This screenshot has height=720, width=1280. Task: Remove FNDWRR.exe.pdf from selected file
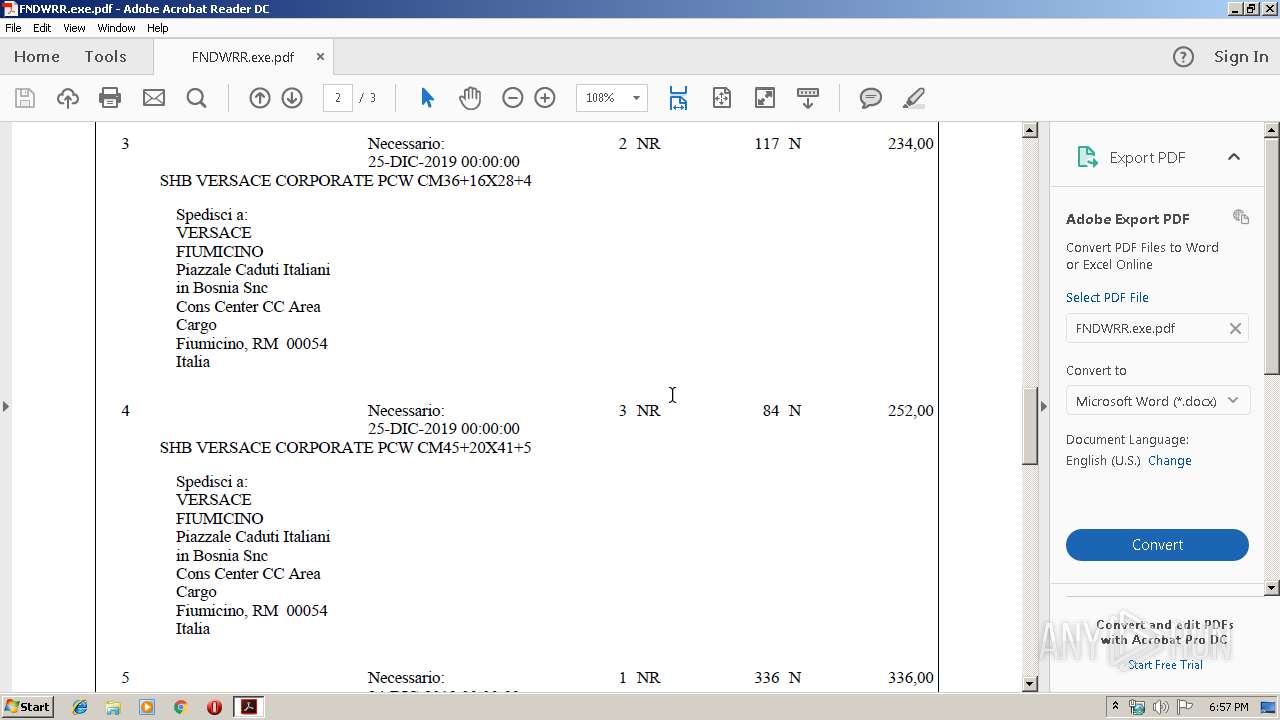[1235, 328]
